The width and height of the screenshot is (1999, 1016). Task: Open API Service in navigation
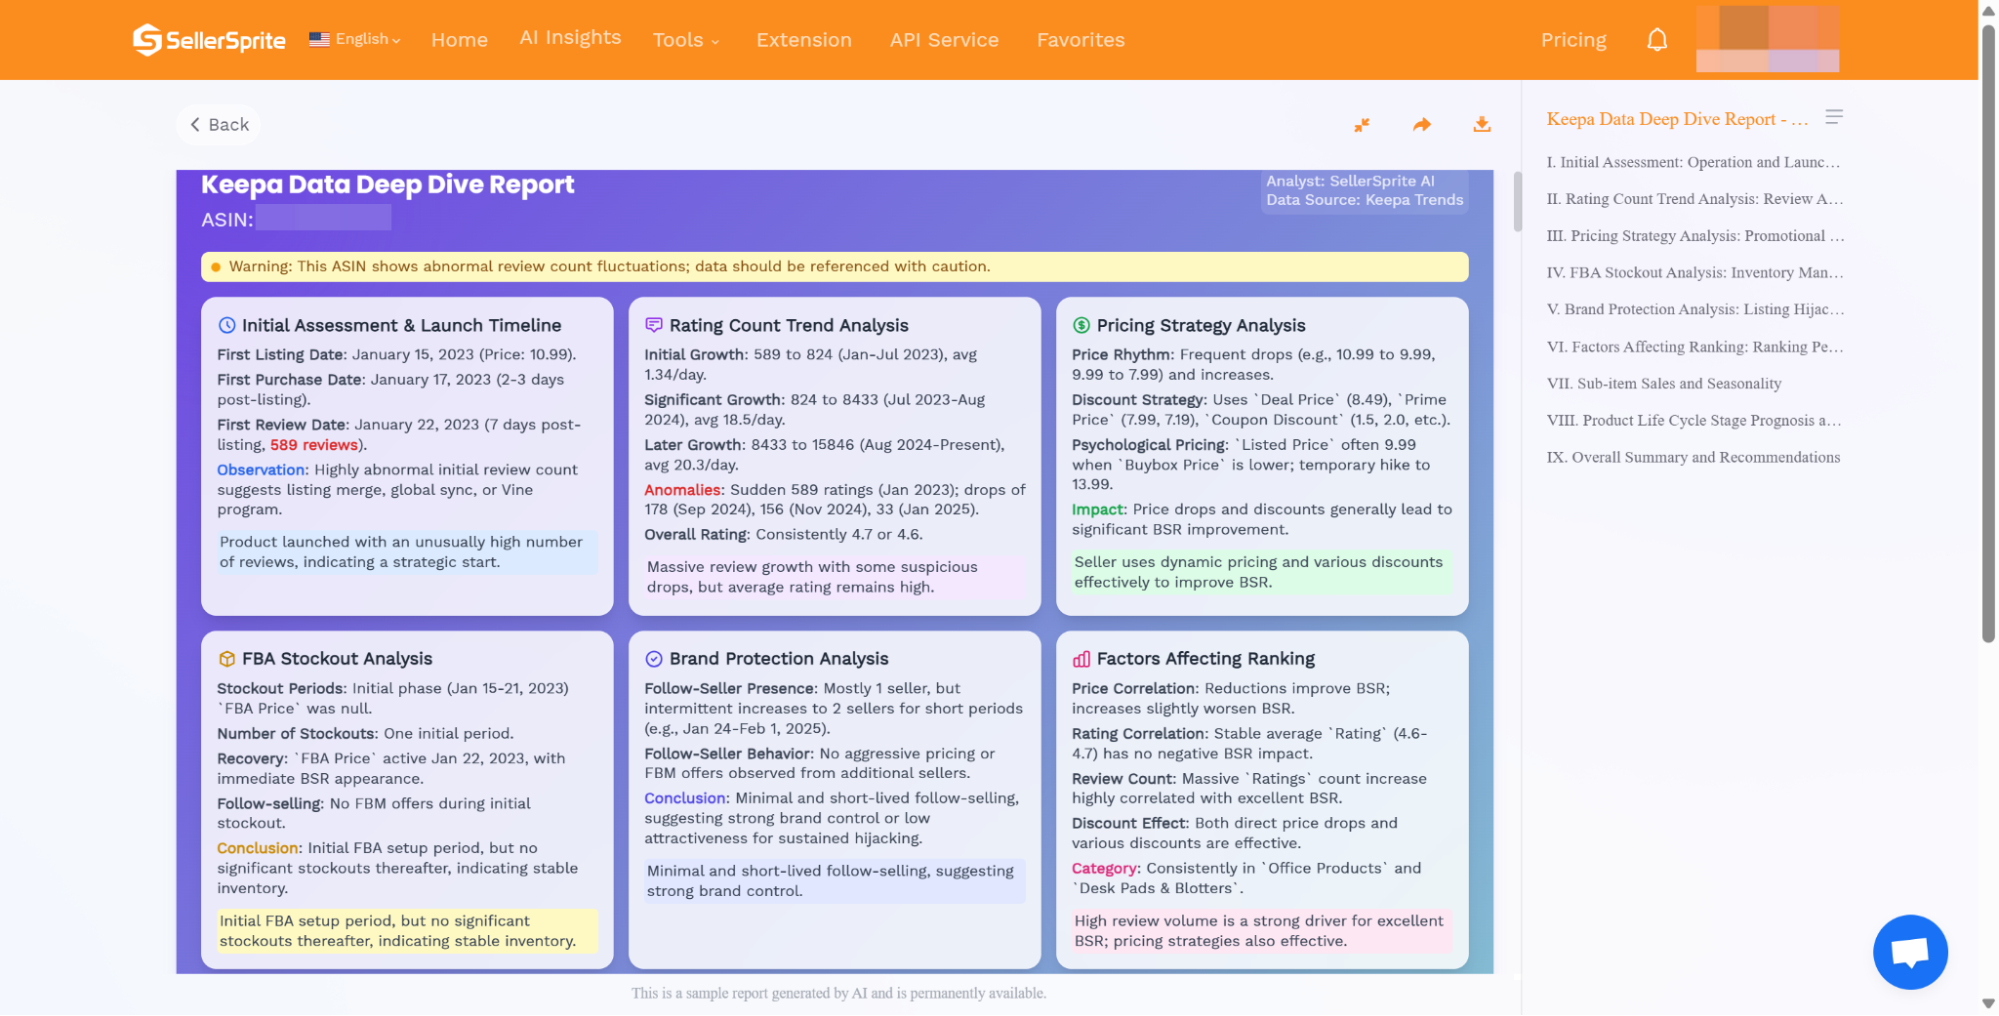pos(944,40)
